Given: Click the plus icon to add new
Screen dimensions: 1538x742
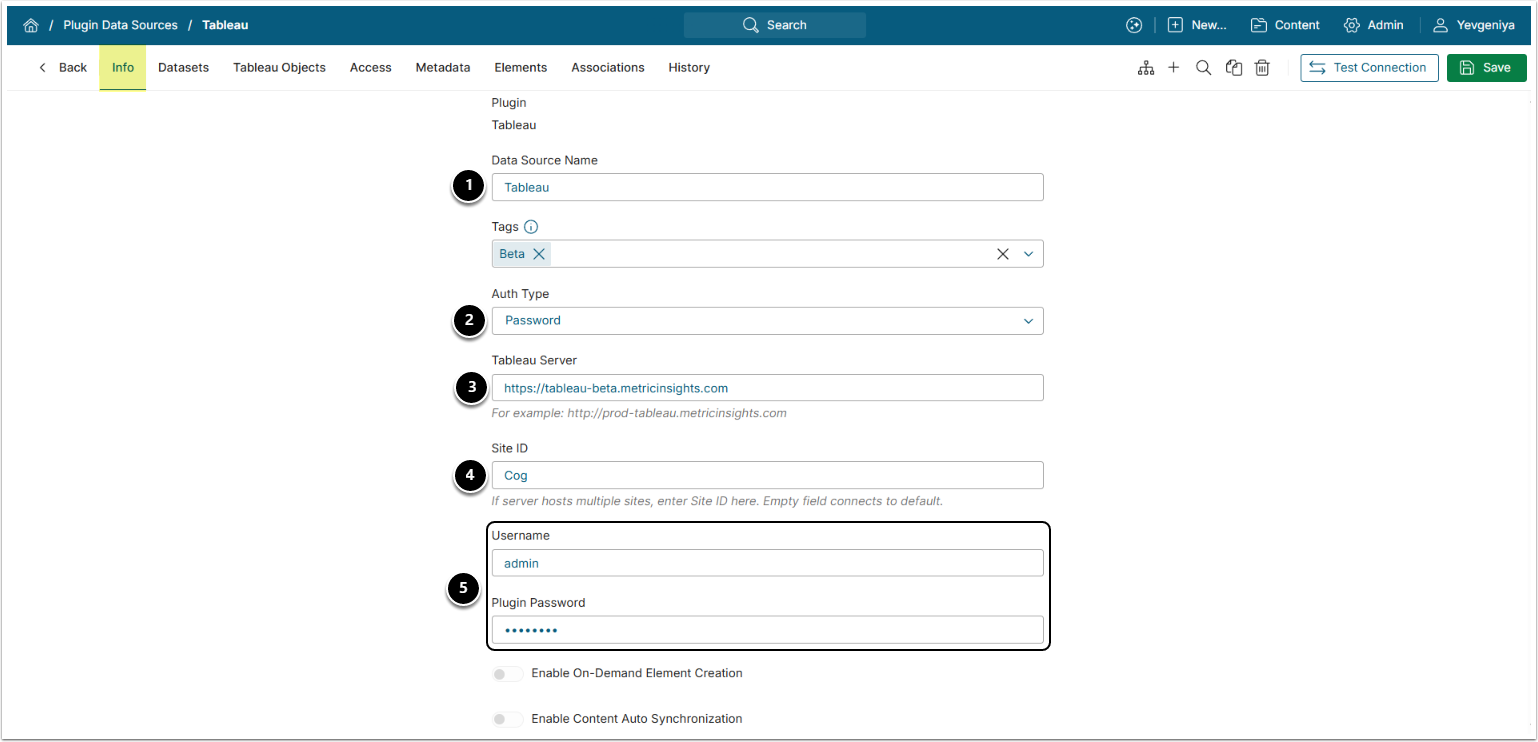Looking at the screenshot, I should 1174,68.
